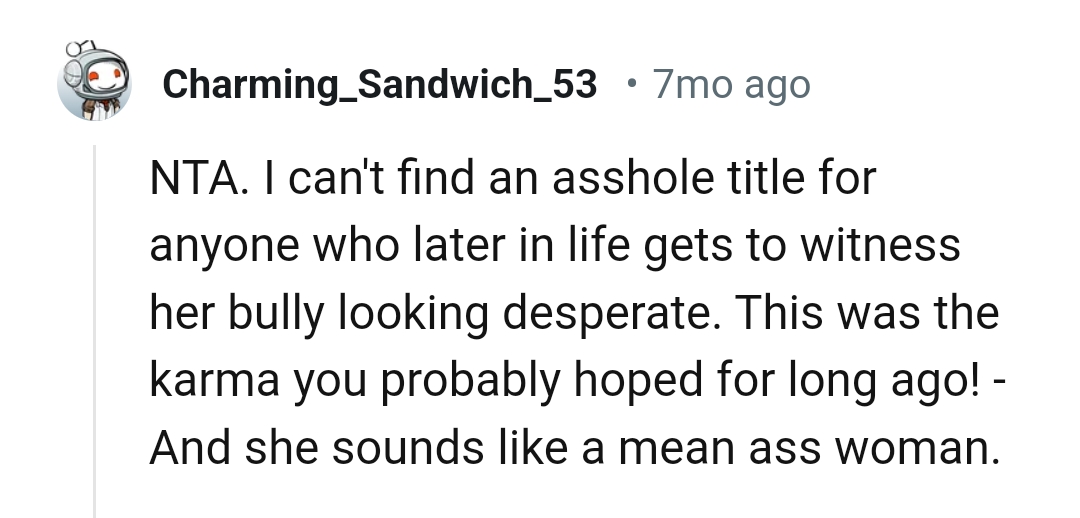Click the "7mo ago" timestamp

point(731,85)
